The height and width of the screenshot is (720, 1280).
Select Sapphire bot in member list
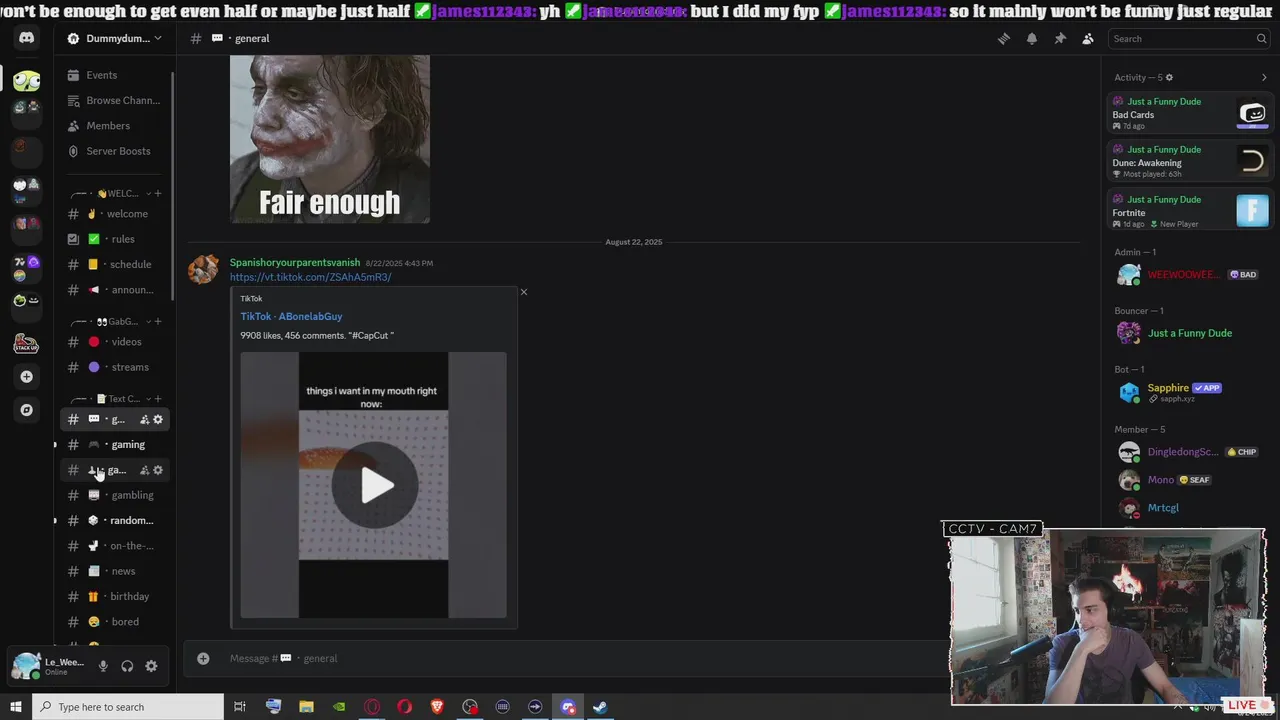pyautogui.click(x=1190, y=392)
